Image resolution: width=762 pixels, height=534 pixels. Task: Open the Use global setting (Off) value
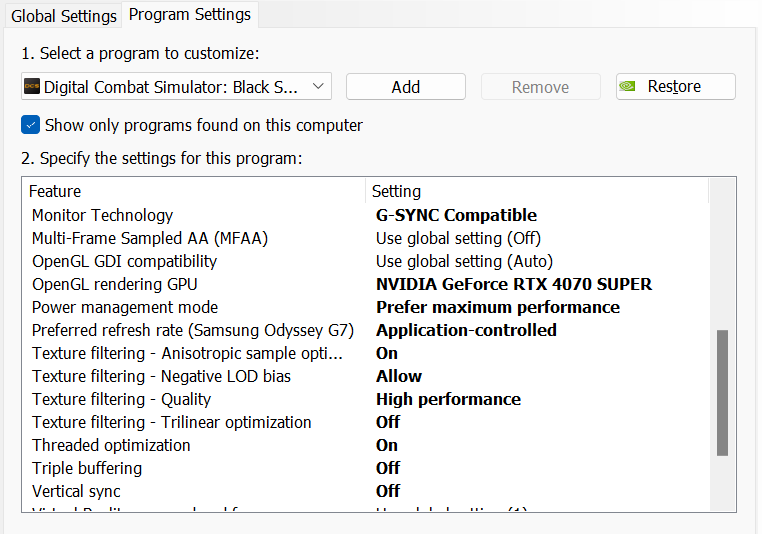coord(458,238)
